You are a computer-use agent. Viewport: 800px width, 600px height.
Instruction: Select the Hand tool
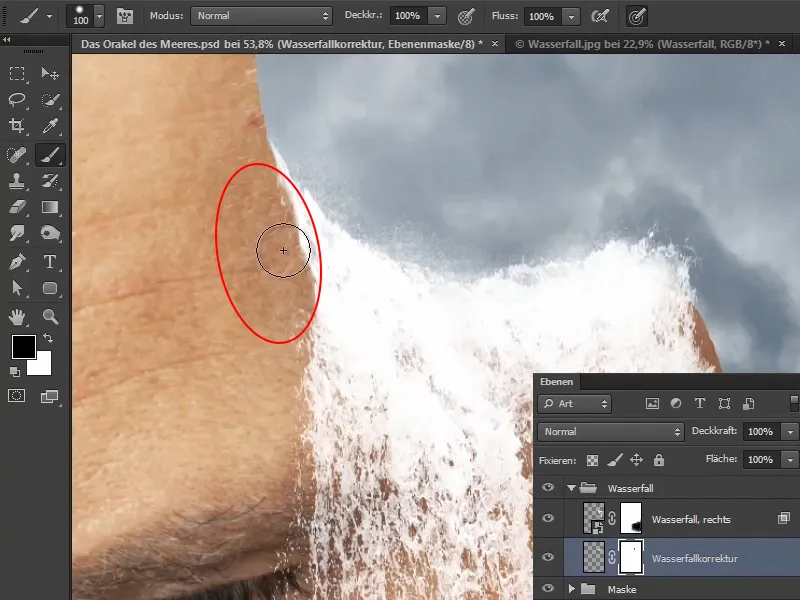pos(17,317)
